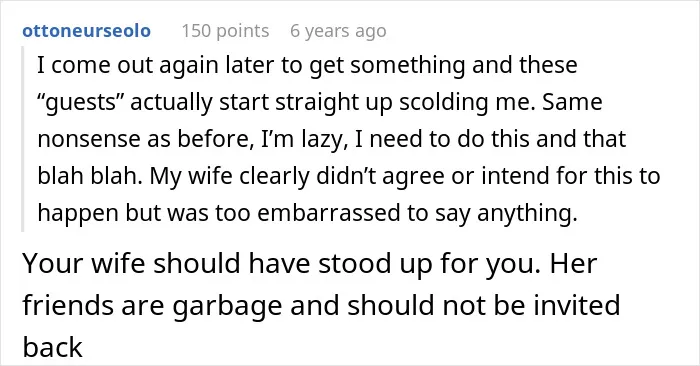
Task: Click the word "something" in the first quoted line
Action: (x=407, y=66)
